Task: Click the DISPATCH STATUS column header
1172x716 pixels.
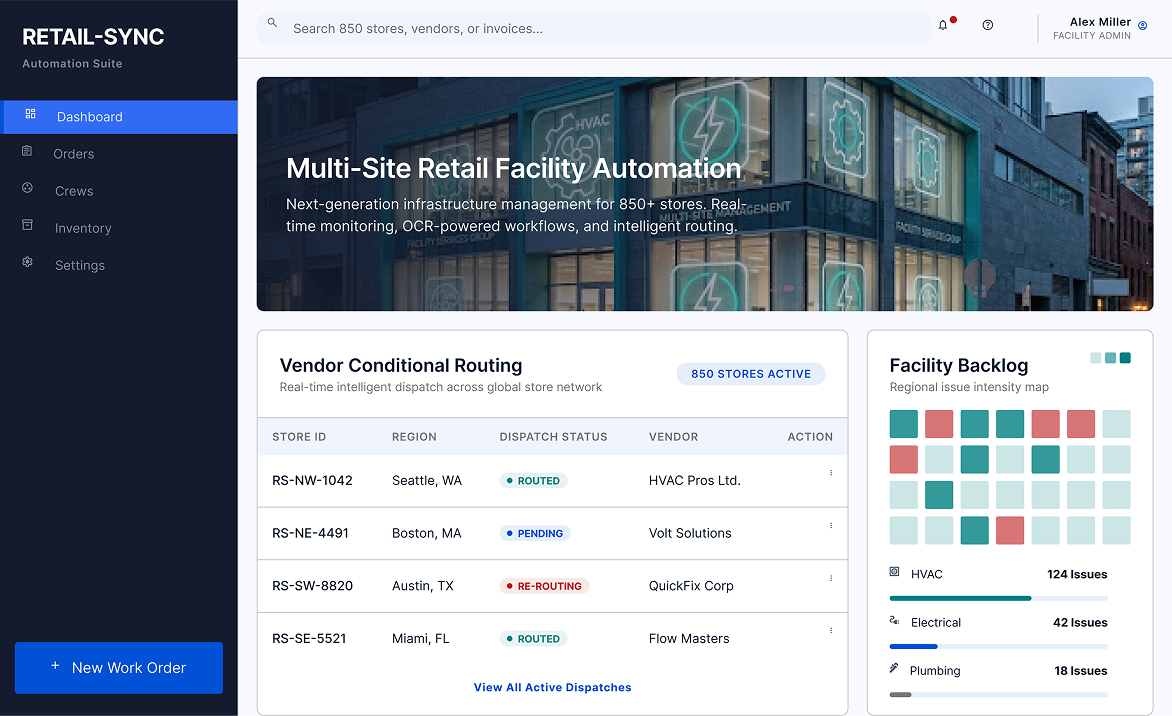Action: coord(553,437)
